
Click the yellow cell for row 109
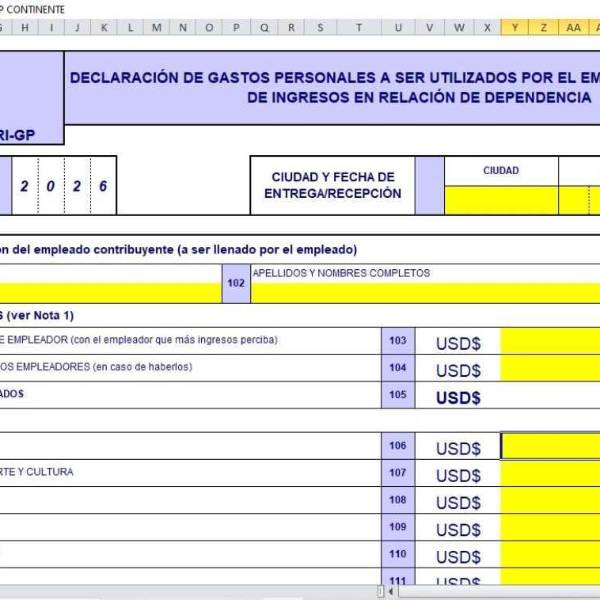[x=550, y=528]
